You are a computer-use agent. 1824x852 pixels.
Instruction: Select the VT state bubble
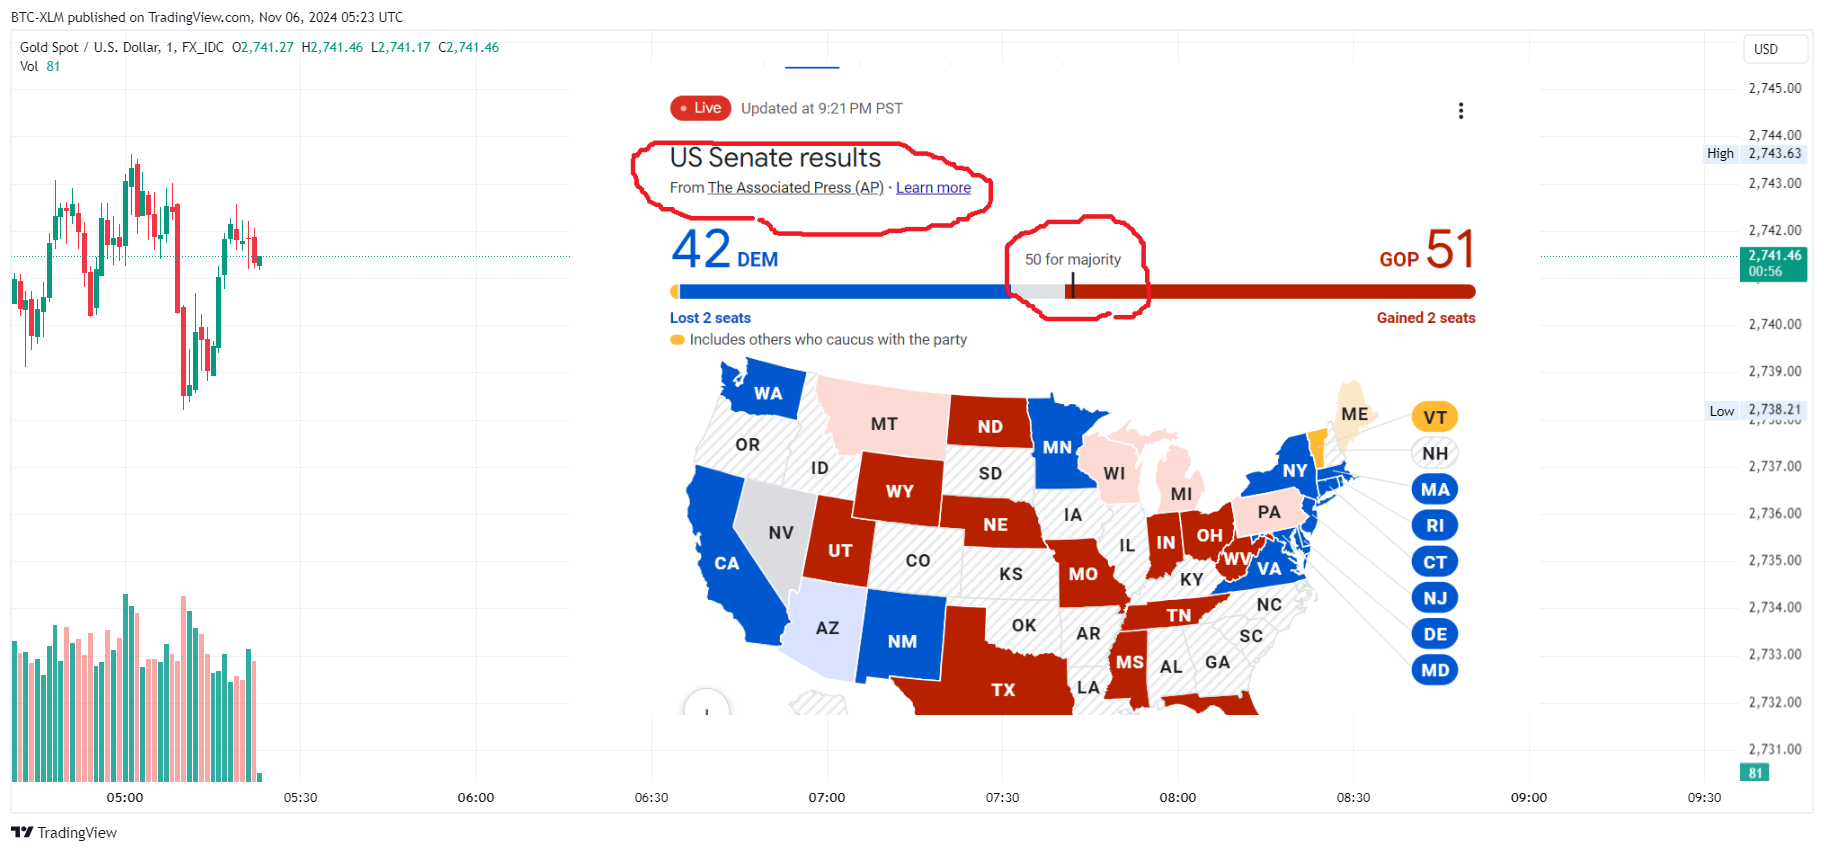coord(1435,417)
